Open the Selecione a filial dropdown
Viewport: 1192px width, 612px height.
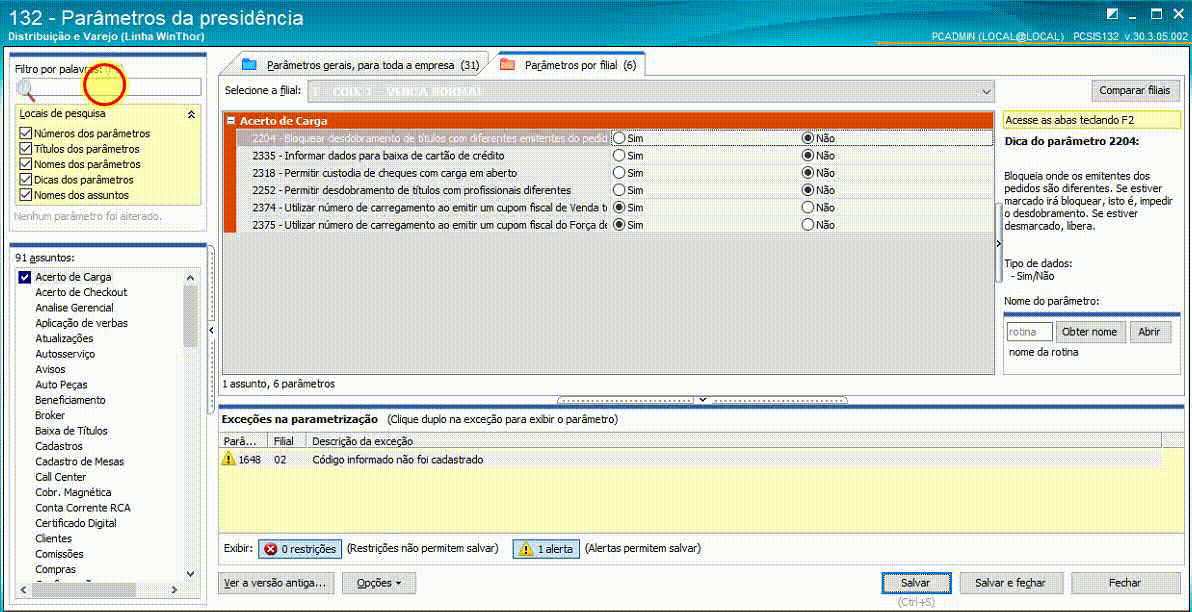(x=986, y=92)
